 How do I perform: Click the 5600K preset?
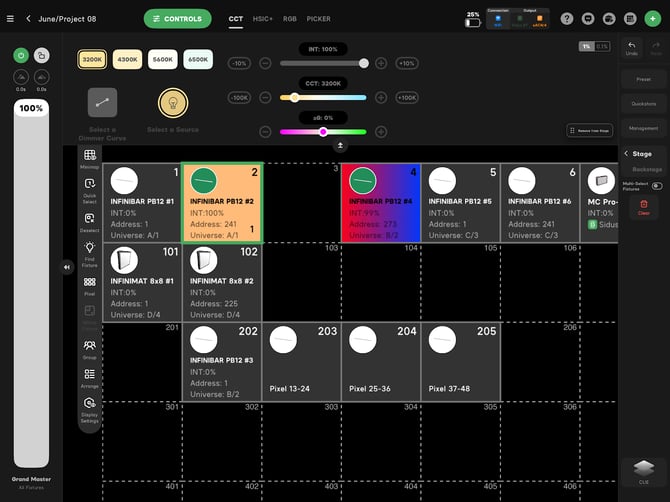pos(162,59)
